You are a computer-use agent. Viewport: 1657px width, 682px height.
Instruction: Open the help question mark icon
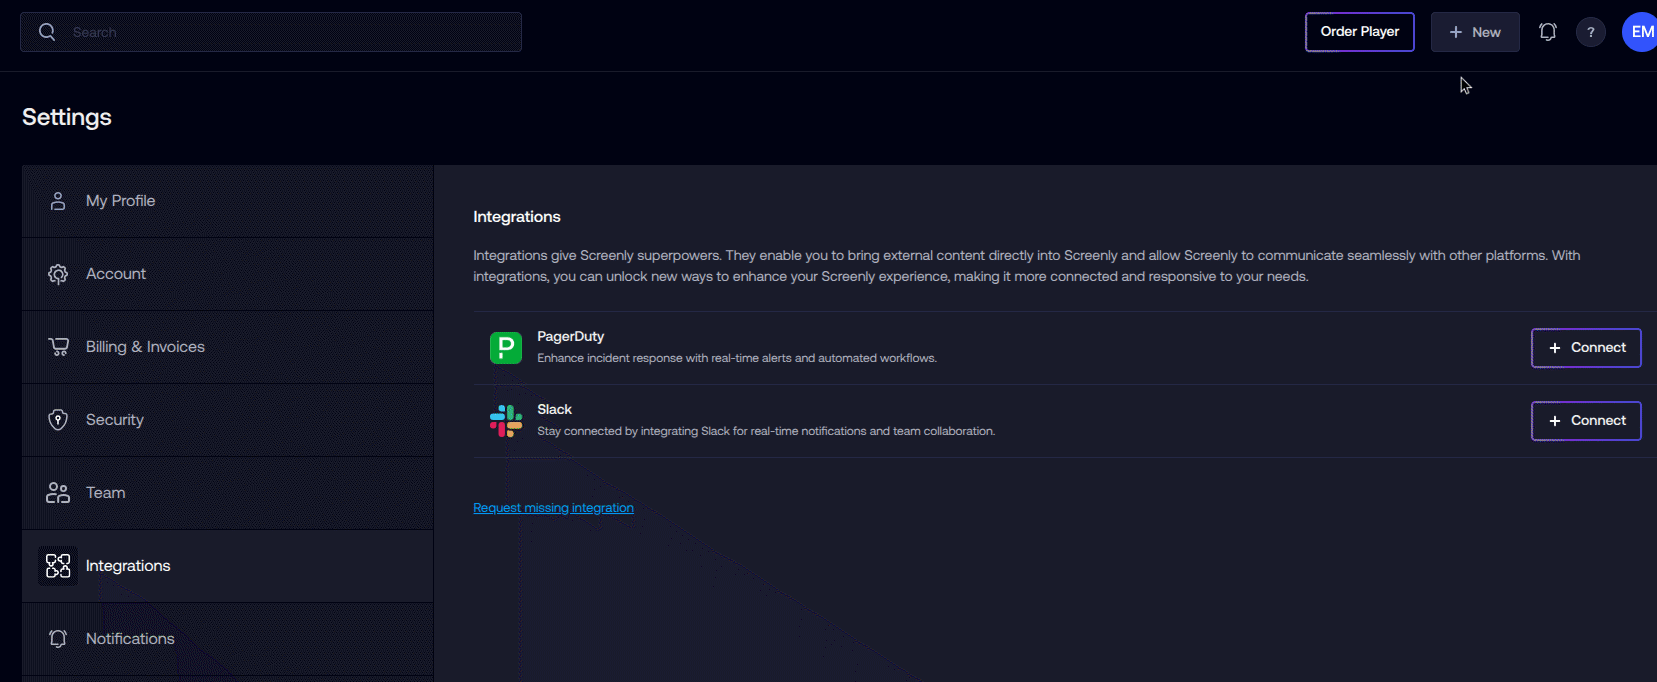(1591, 32)
